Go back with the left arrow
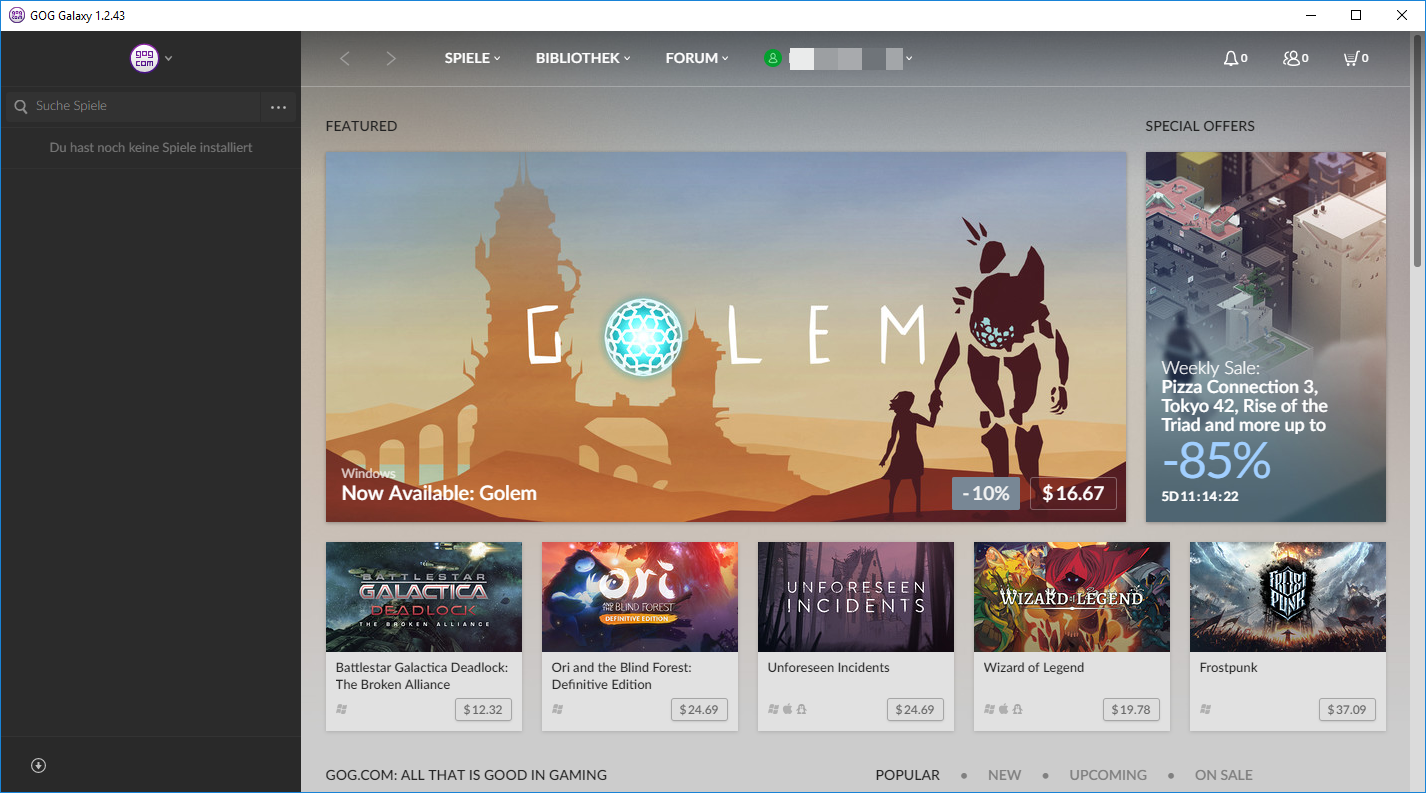The width and height of the screenshot is (1426, 793). tap(345, 59)
